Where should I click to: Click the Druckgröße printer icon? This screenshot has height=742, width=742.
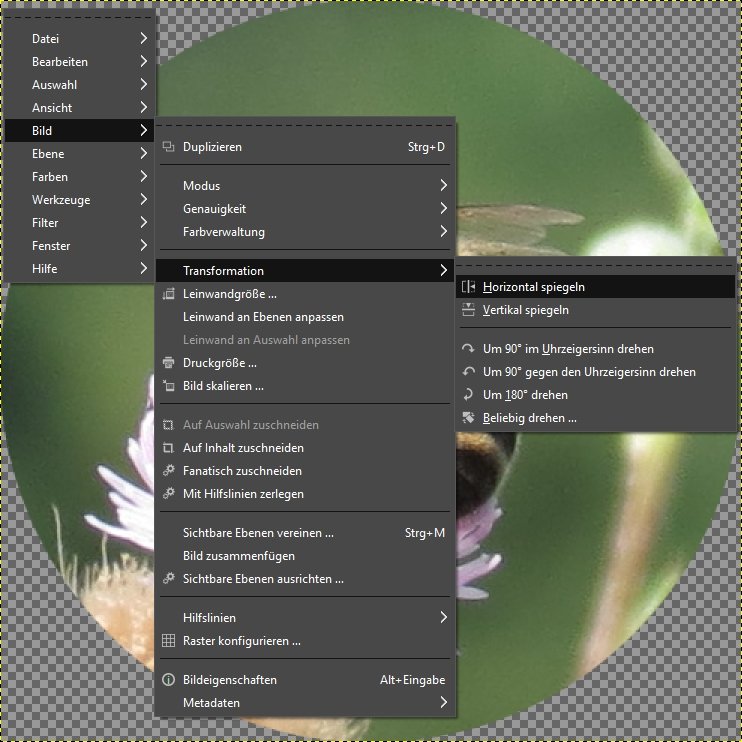coord(168,363)
